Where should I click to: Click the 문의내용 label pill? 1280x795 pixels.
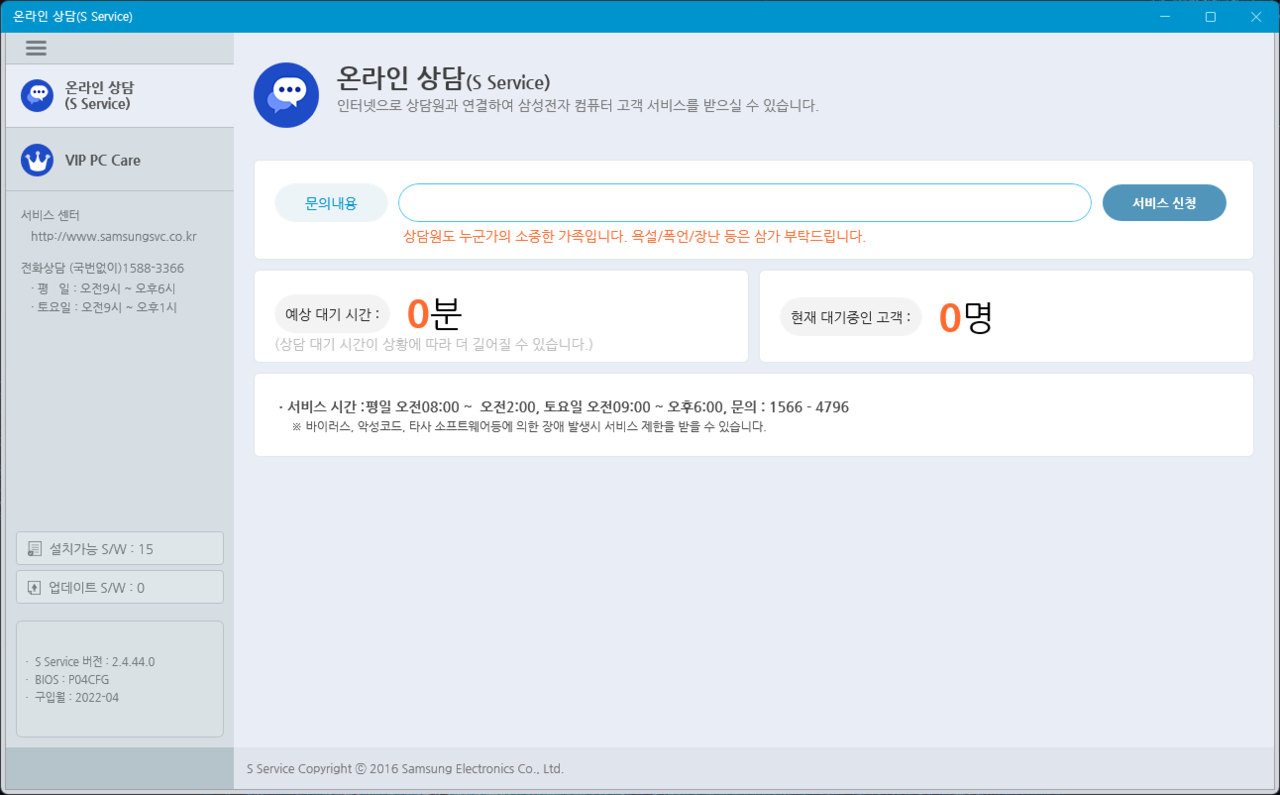331,203
